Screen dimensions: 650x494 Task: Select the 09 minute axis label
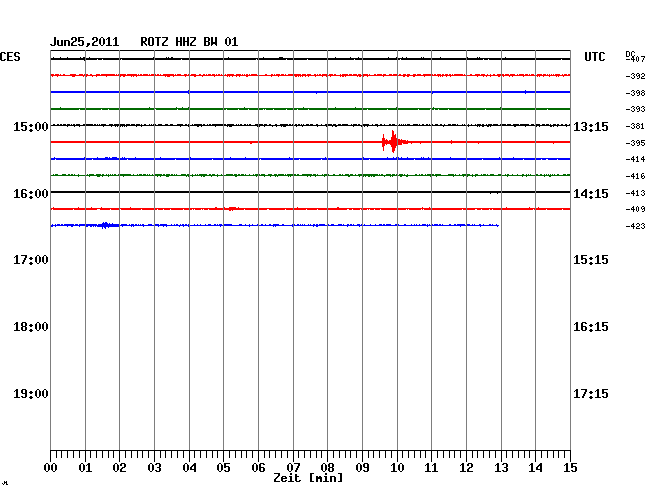tap(362, 468)
